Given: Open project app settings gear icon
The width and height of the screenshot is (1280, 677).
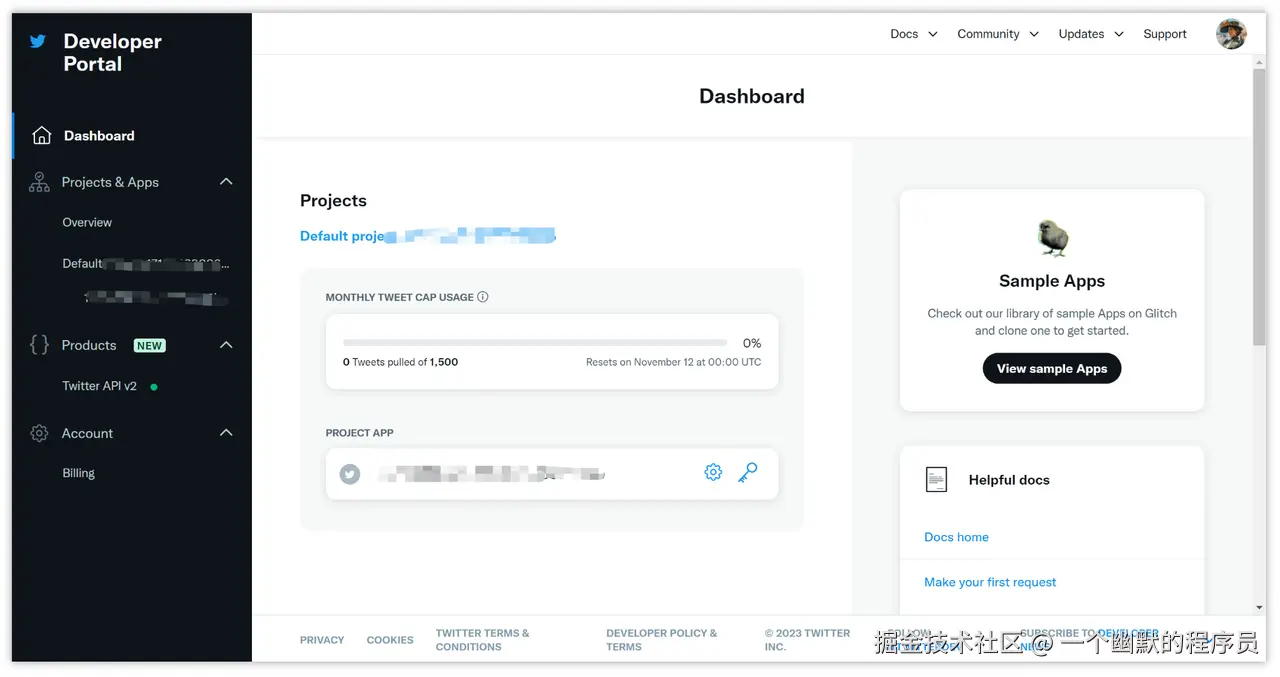Looking at the screenshot, I should (713, 472).
